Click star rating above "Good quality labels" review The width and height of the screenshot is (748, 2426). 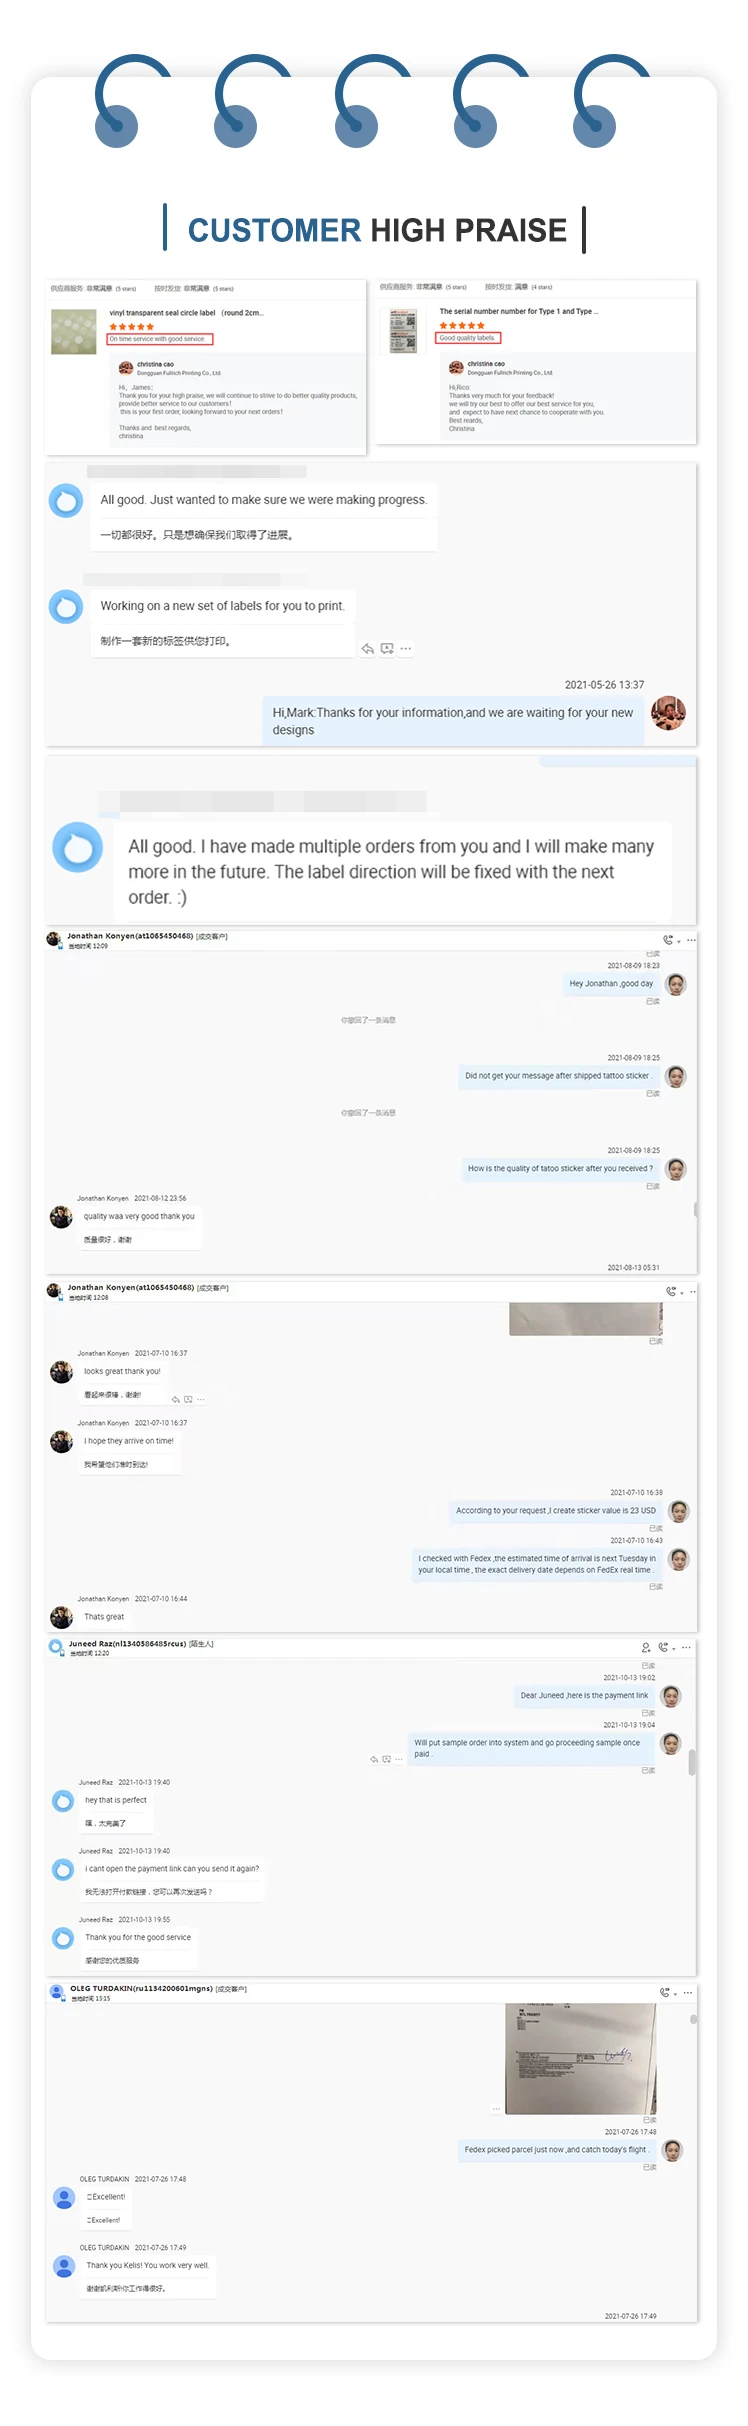462,325
